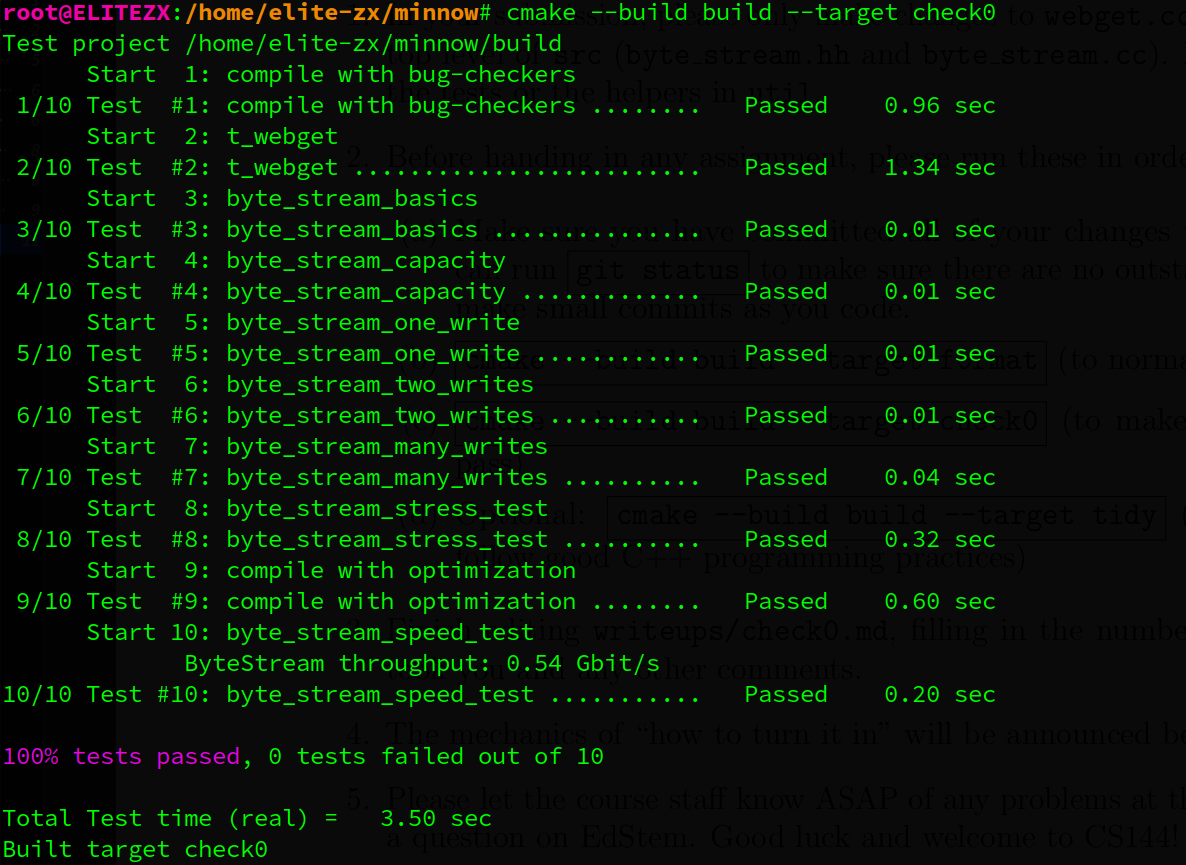Click the t_webget Passed status

[786, 168]
